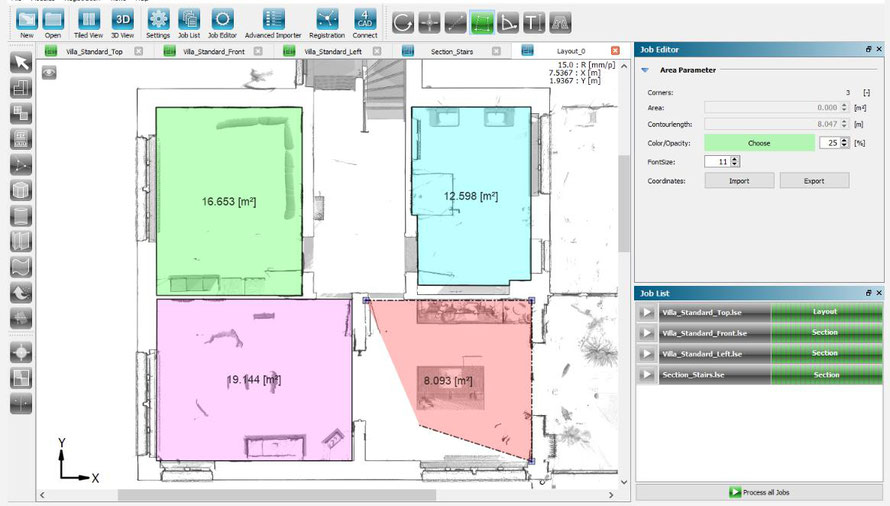
Task: Click the viewport horizontal scrollbar
Action: (x=276, y=495)
